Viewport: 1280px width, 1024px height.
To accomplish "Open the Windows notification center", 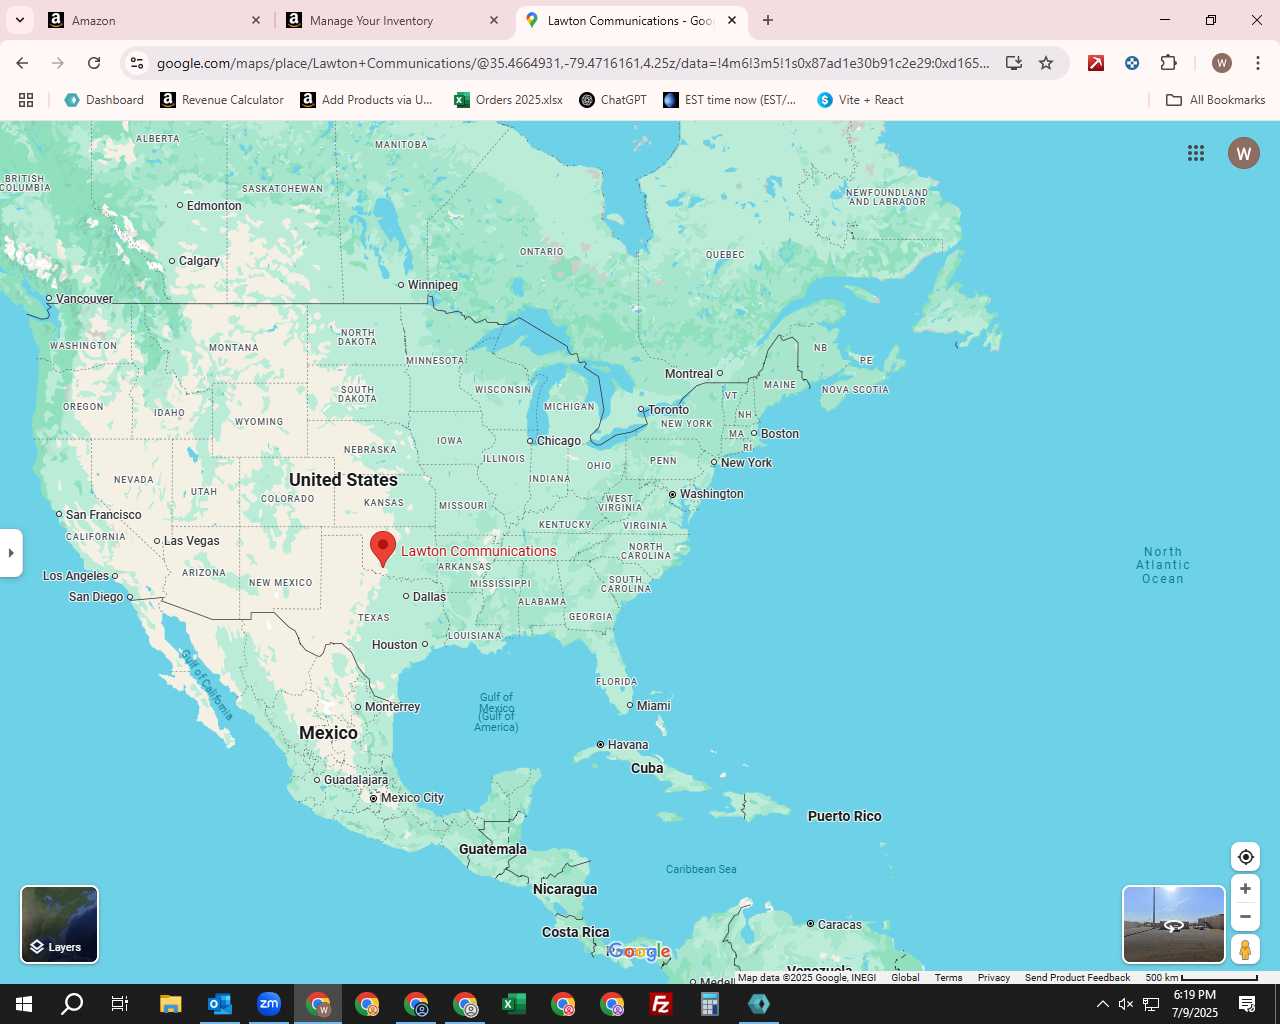I will pos(1247,1004).
